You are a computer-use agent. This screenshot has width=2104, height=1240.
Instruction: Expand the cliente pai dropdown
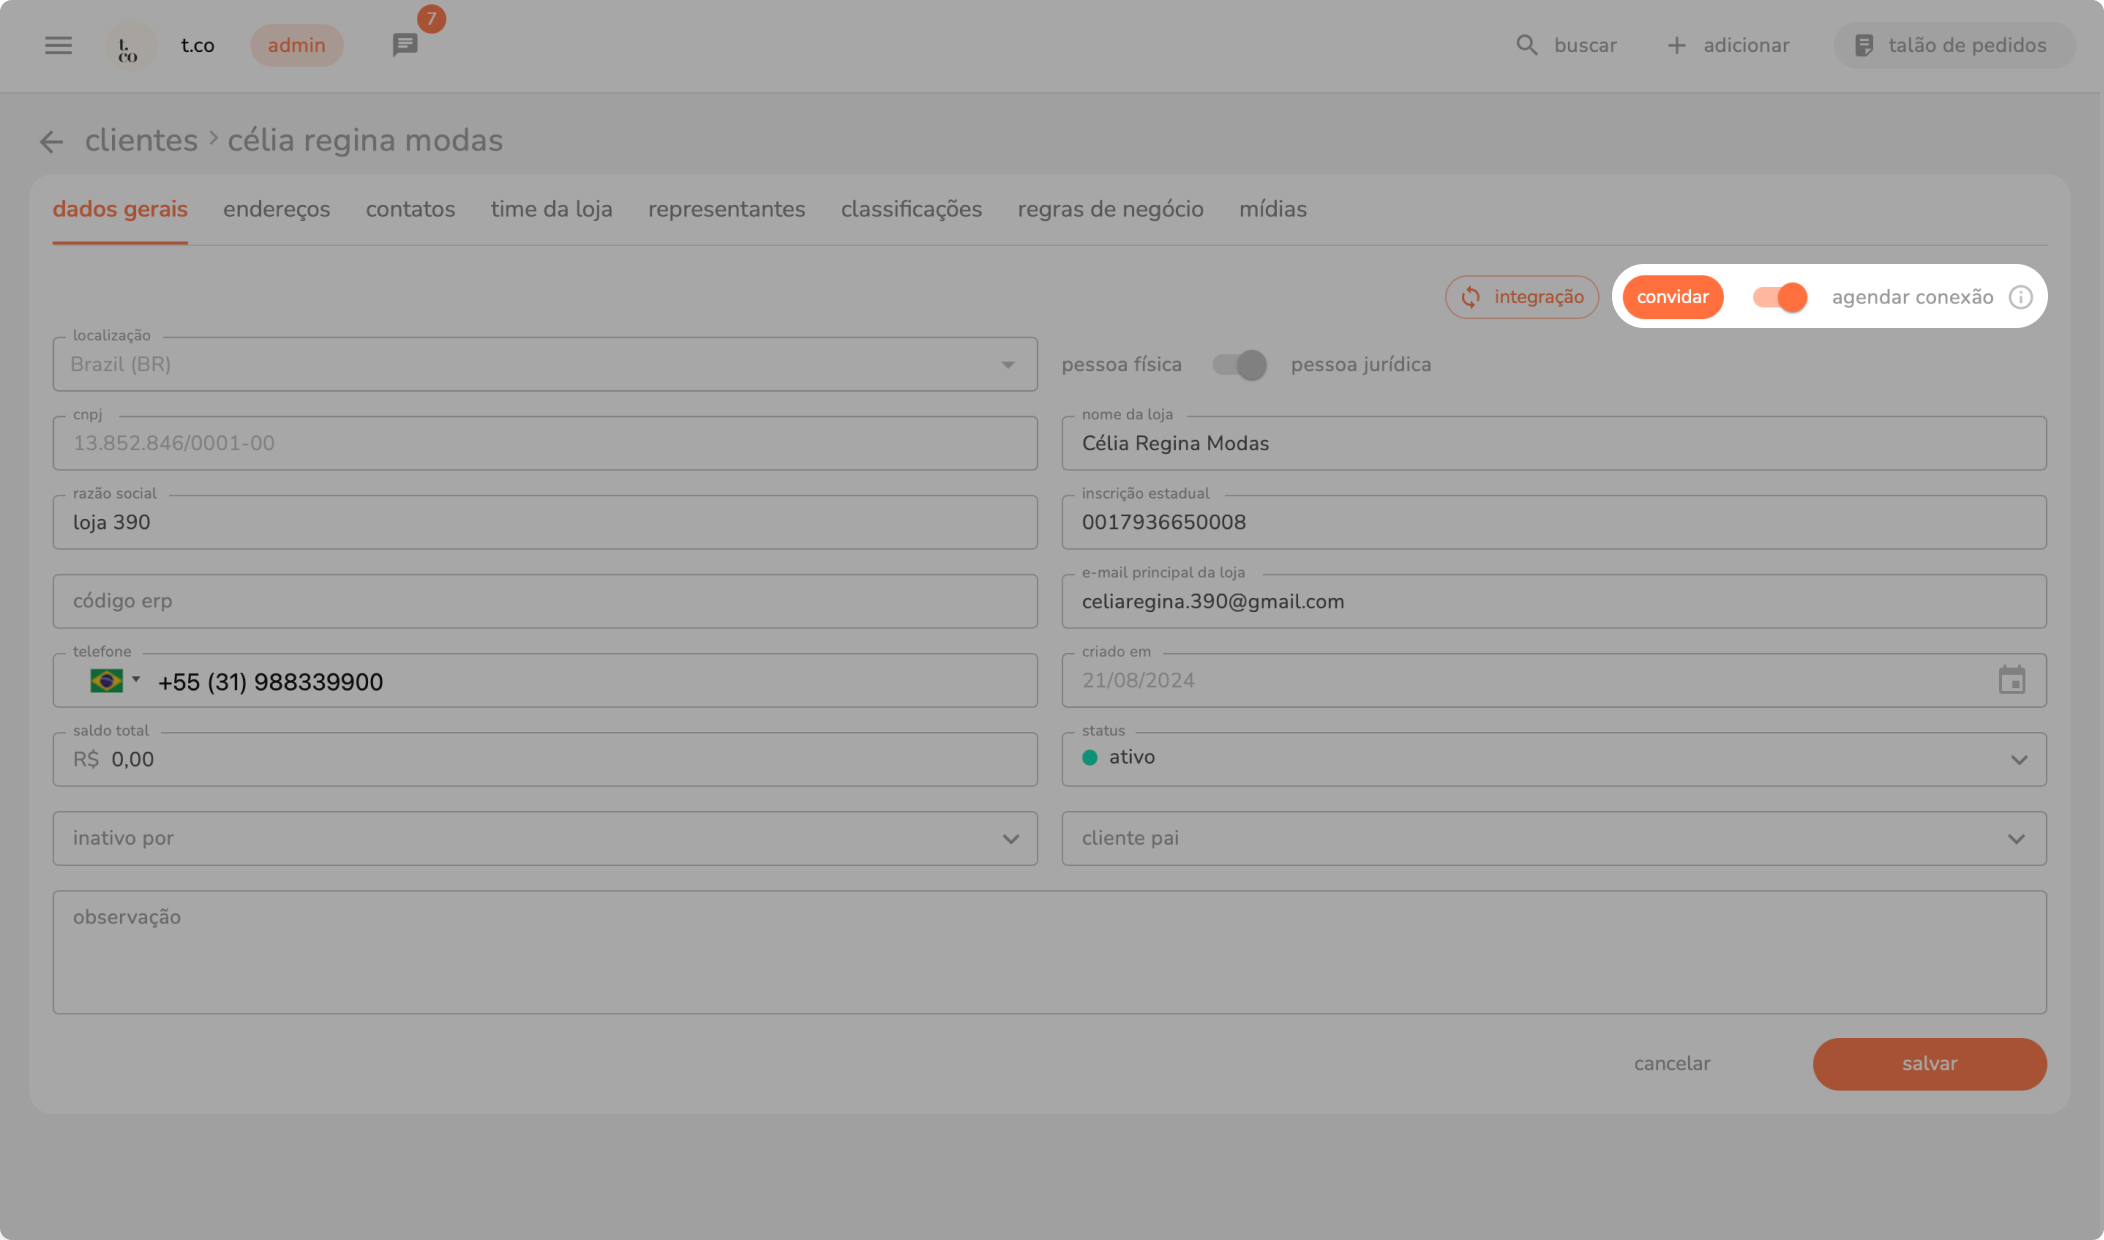point(2016,838)
